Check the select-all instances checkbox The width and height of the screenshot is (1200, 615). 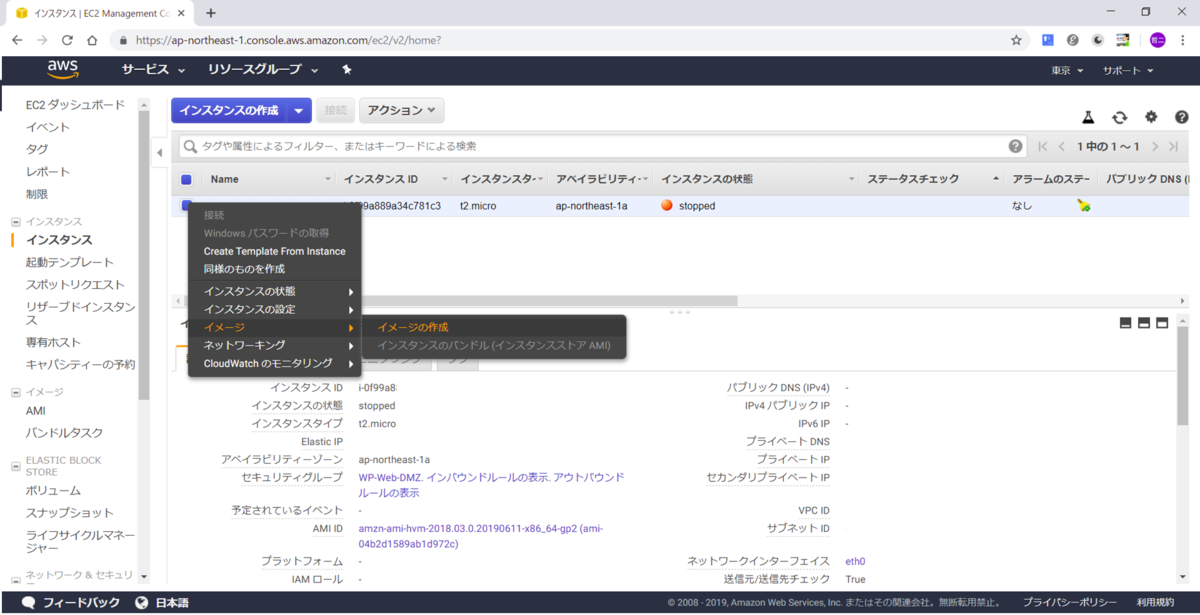point(185,178)
